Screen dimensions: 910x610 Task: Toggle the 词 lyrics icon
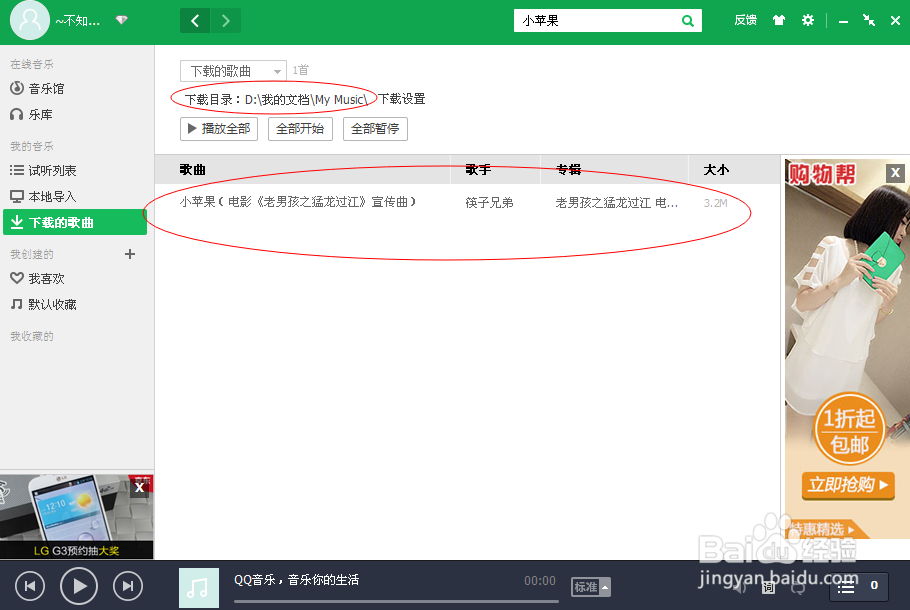coord(768,587)
